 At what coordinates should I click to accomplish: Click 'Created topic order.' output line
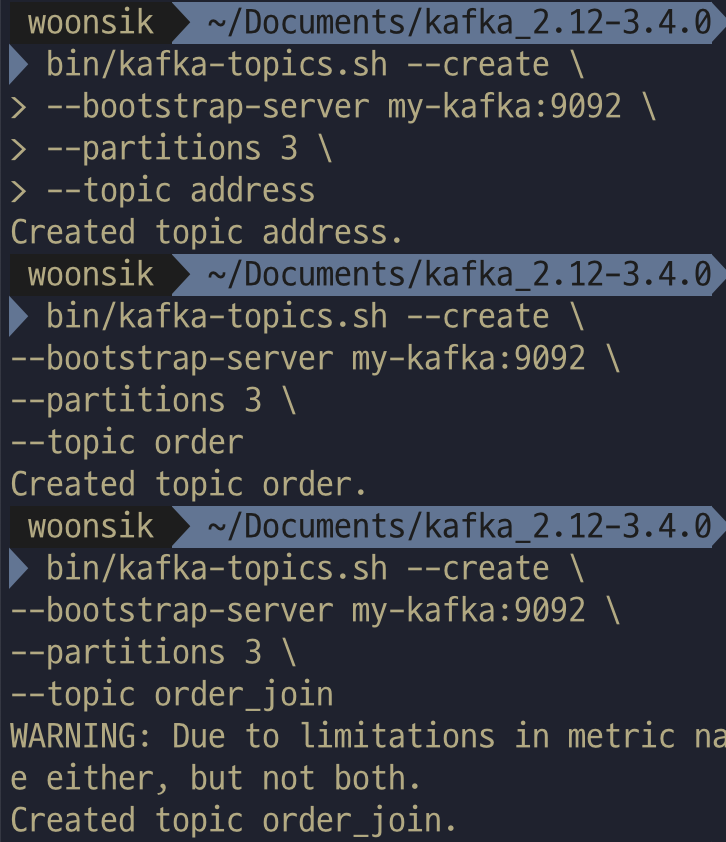point(188,485)
